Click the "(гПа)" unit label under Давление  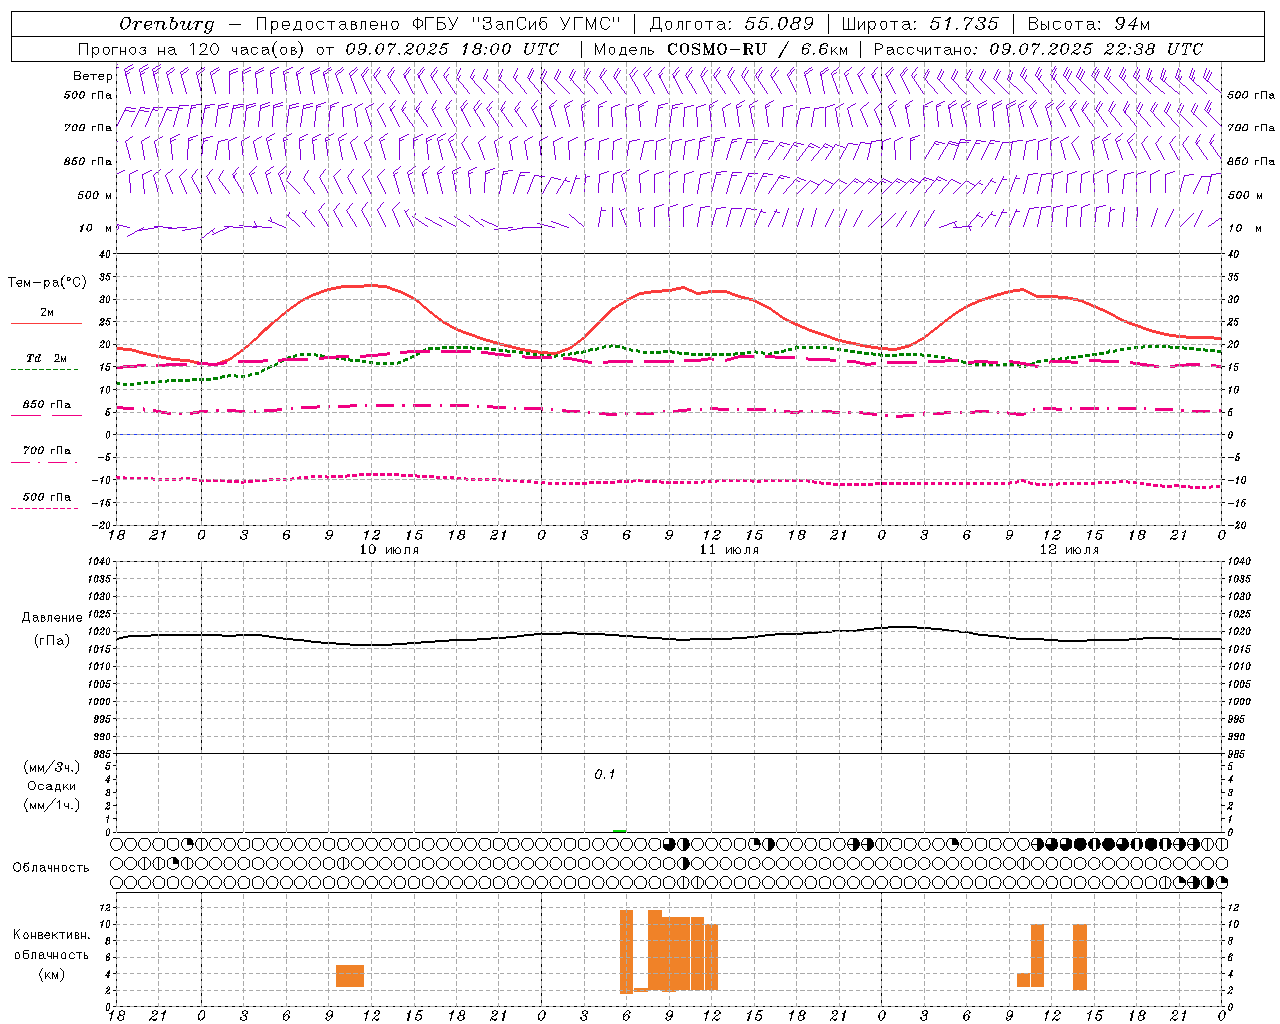[52, 641]
